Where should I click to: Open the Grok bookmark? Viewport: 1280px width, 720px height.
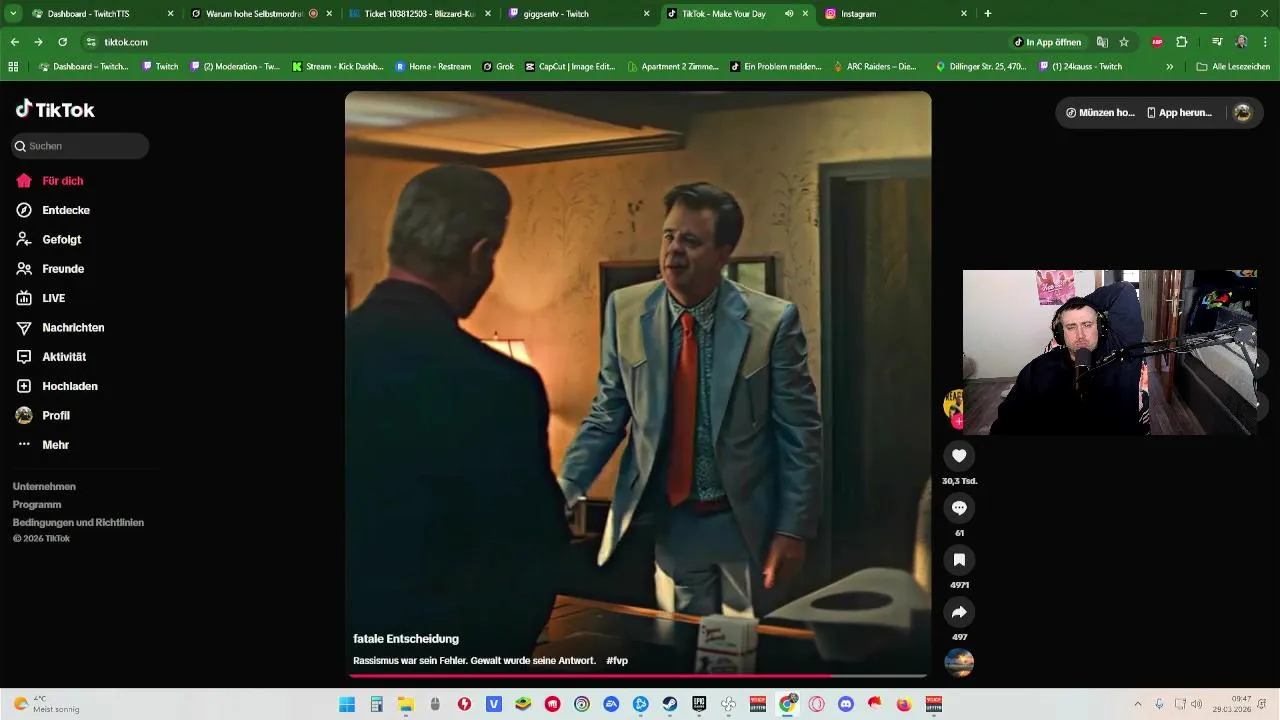pyautogui.click(x=498, y=67)
